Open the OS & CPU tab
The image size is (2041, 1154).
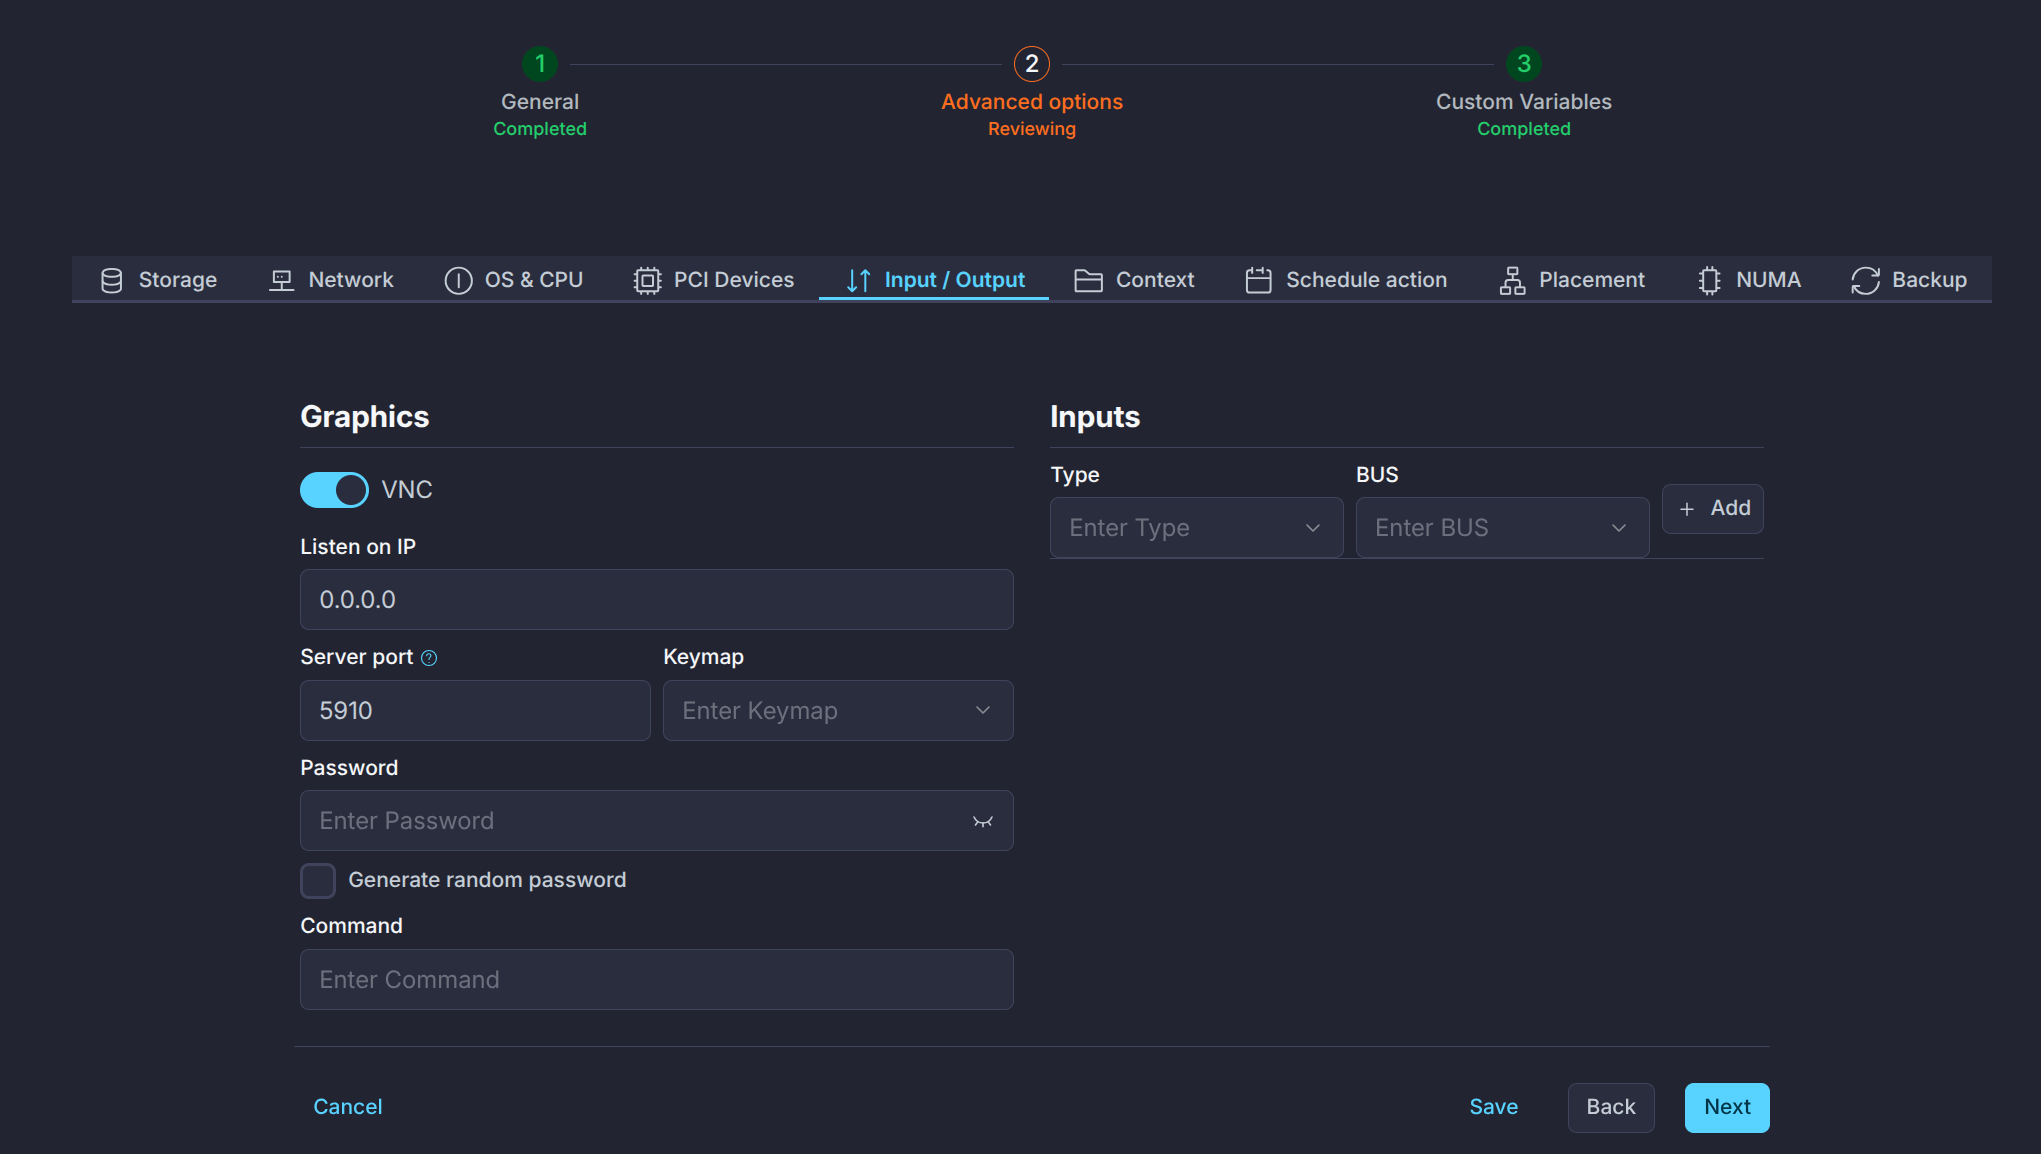(x=514, y=280)
